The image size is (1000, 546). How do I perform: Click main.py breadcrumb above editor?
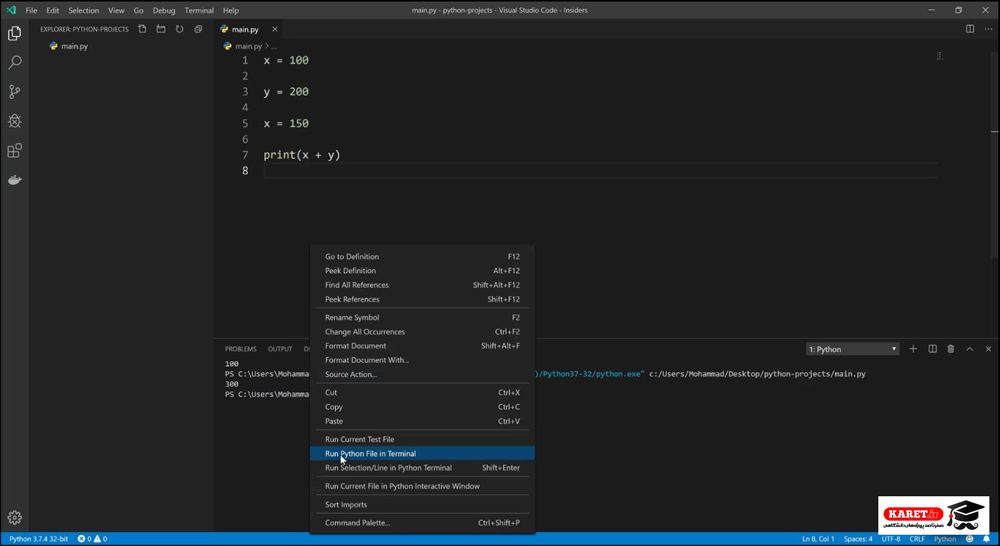click(x=248, y=46)
